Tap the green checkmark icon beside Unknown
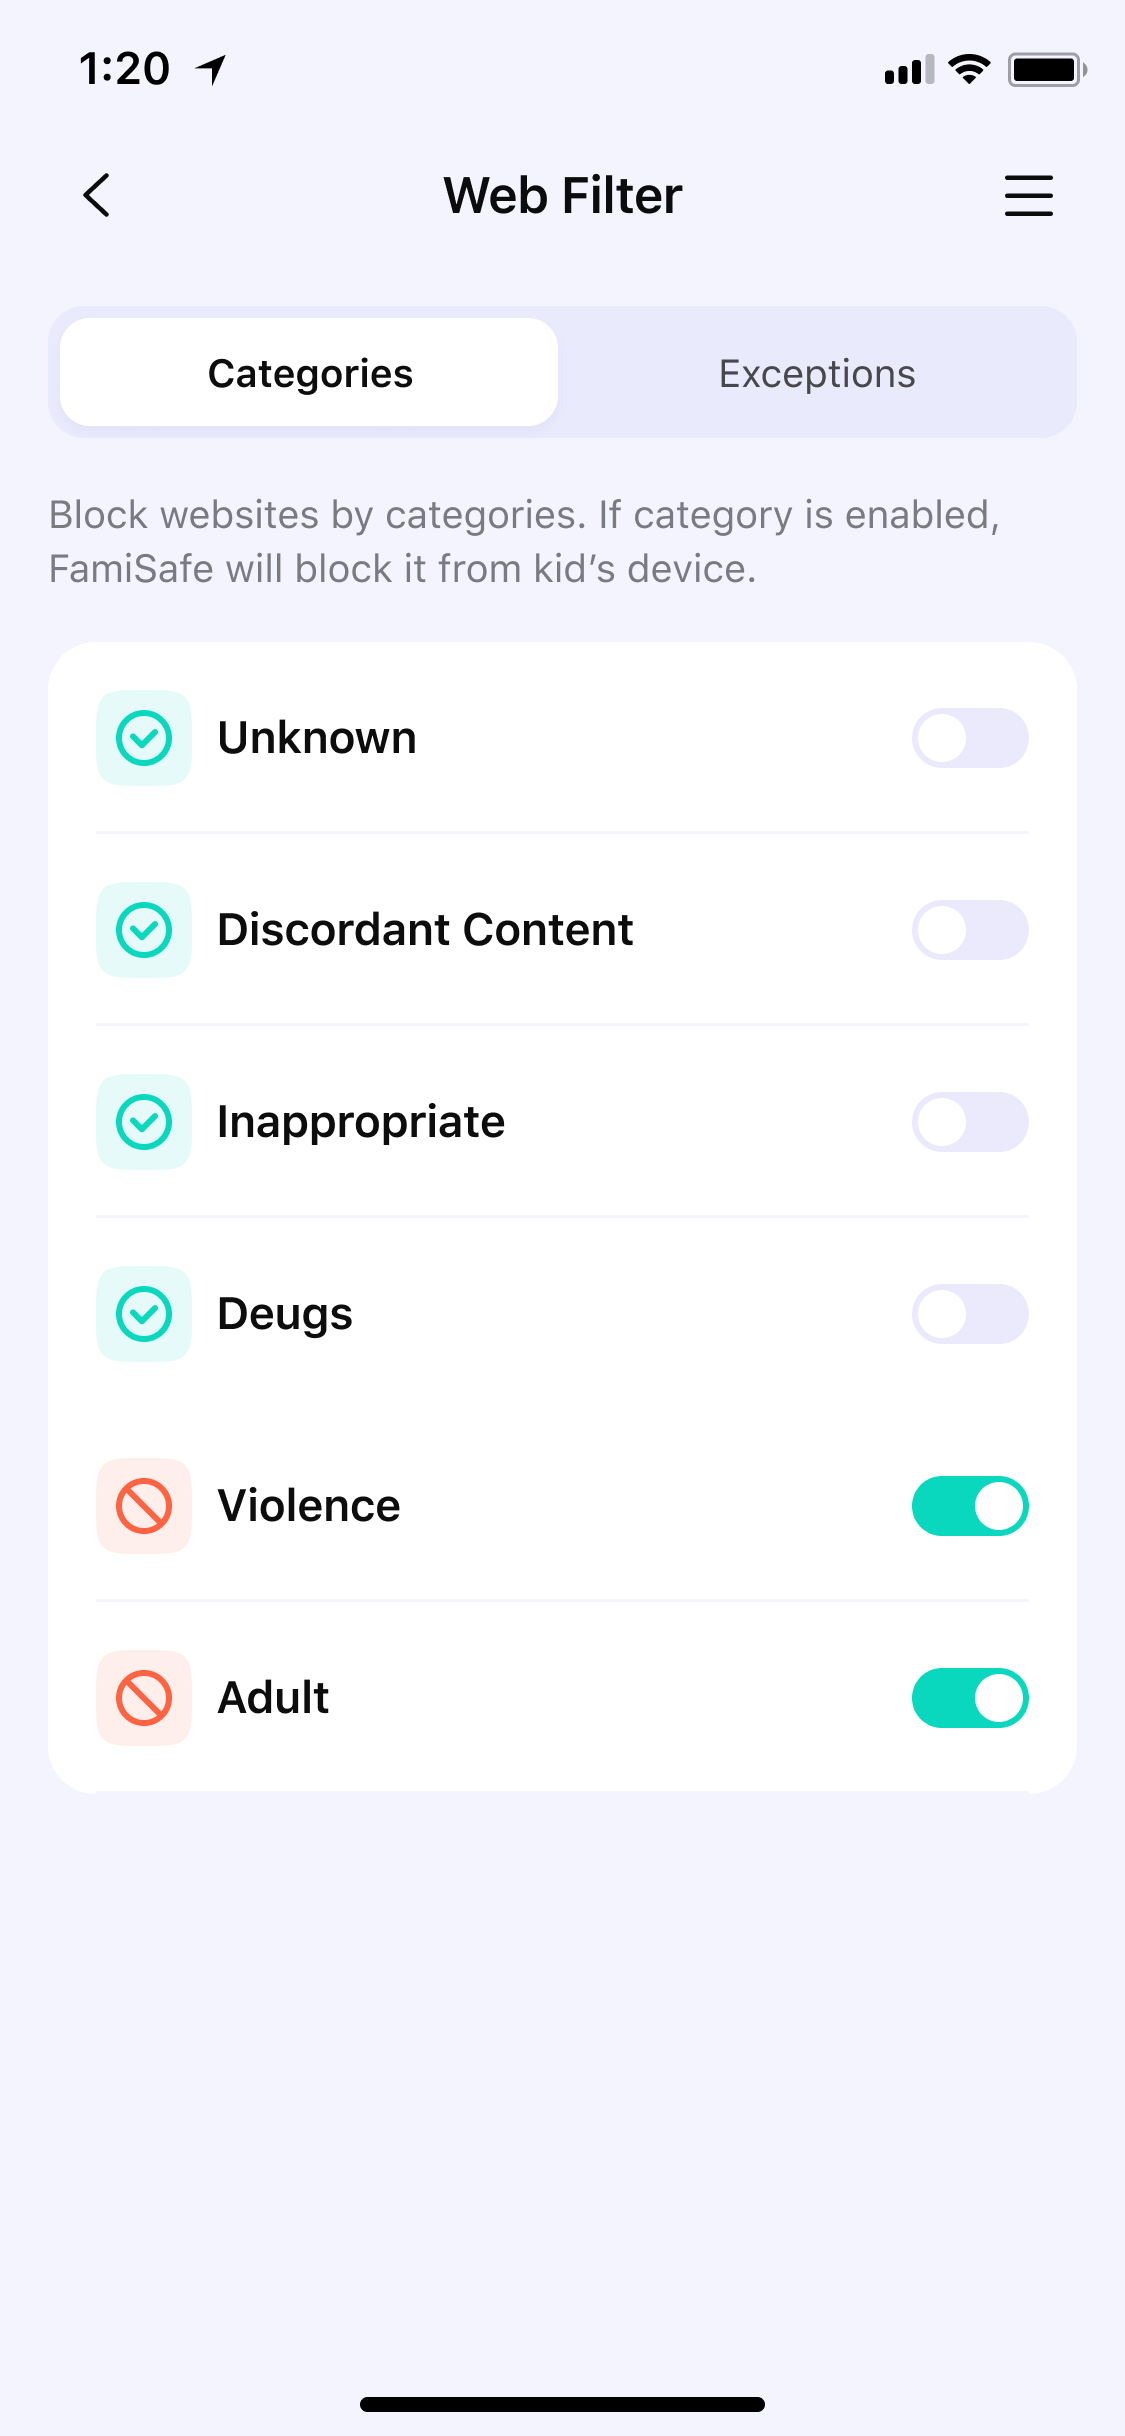 (144, 738)
